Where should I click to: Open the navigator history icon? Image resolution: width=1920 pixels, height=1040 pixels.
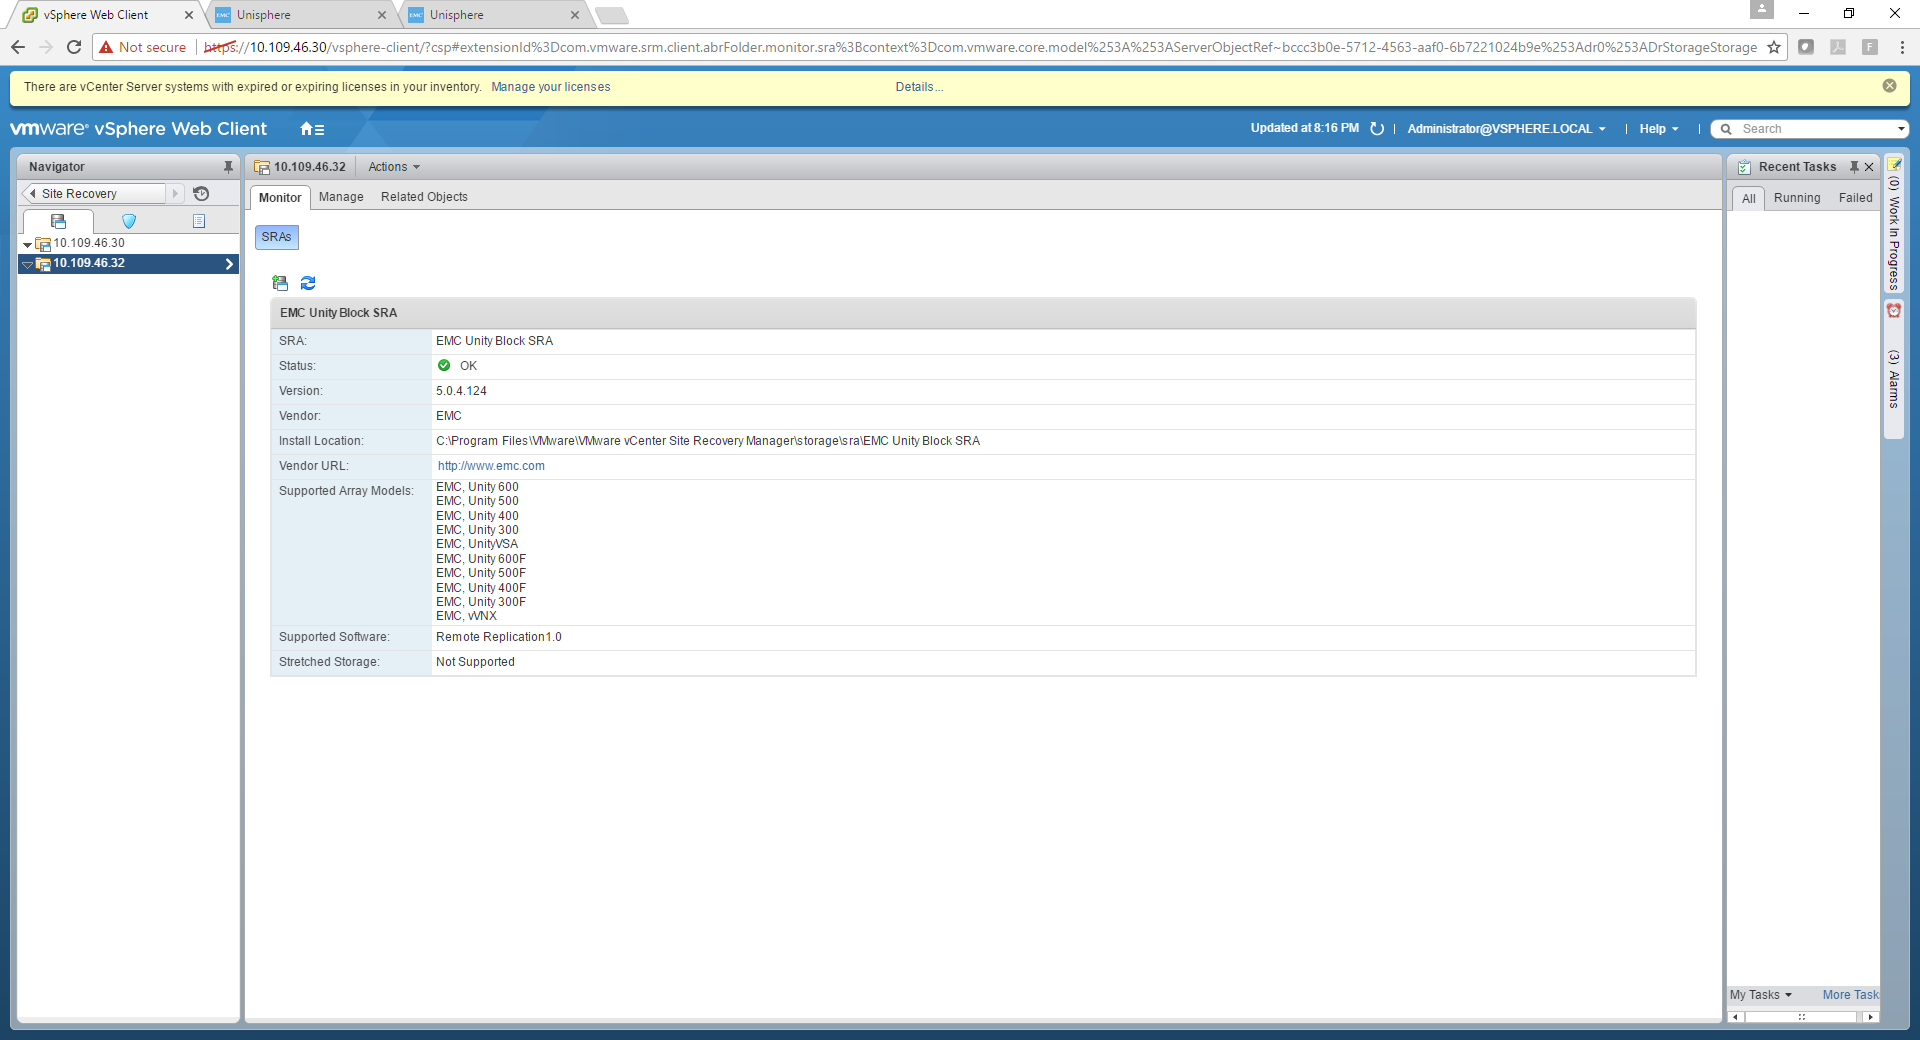pyautogui.click(x=201, y=194)
